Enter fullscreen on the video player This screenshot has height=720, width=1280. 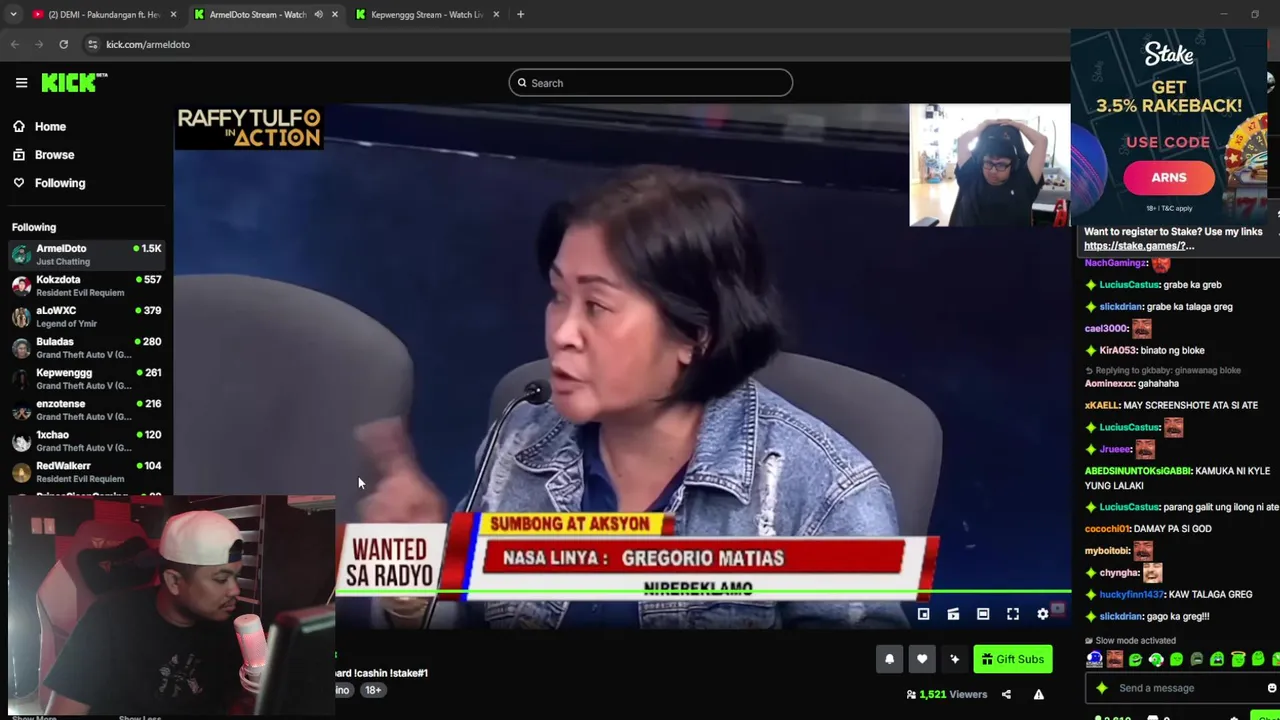(1013, 614)
